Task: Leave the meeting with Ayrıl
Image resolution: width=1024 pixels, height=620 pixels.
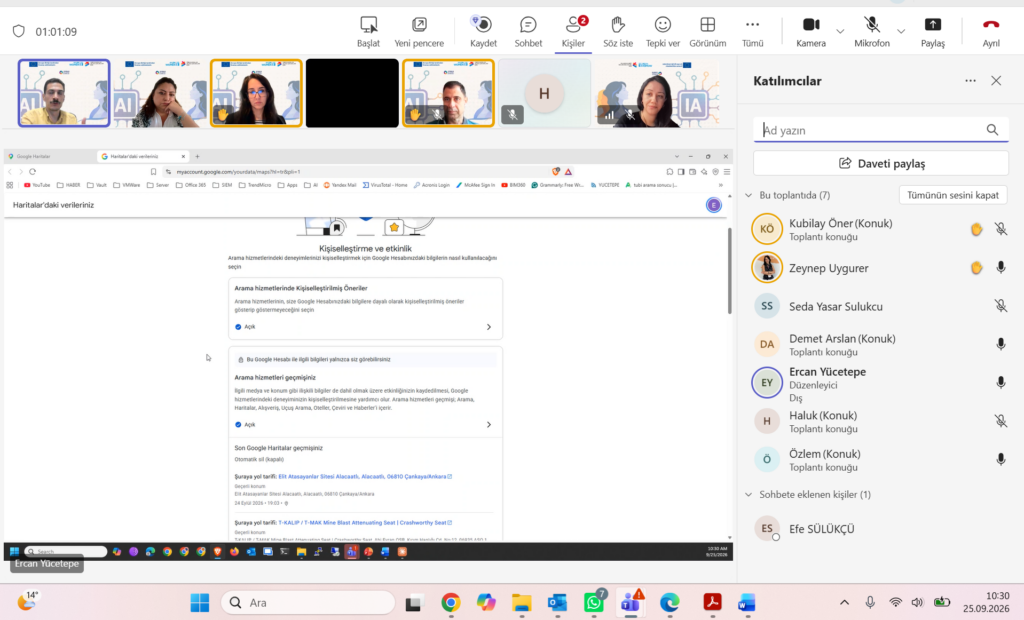Action: (x=991, y=31)
